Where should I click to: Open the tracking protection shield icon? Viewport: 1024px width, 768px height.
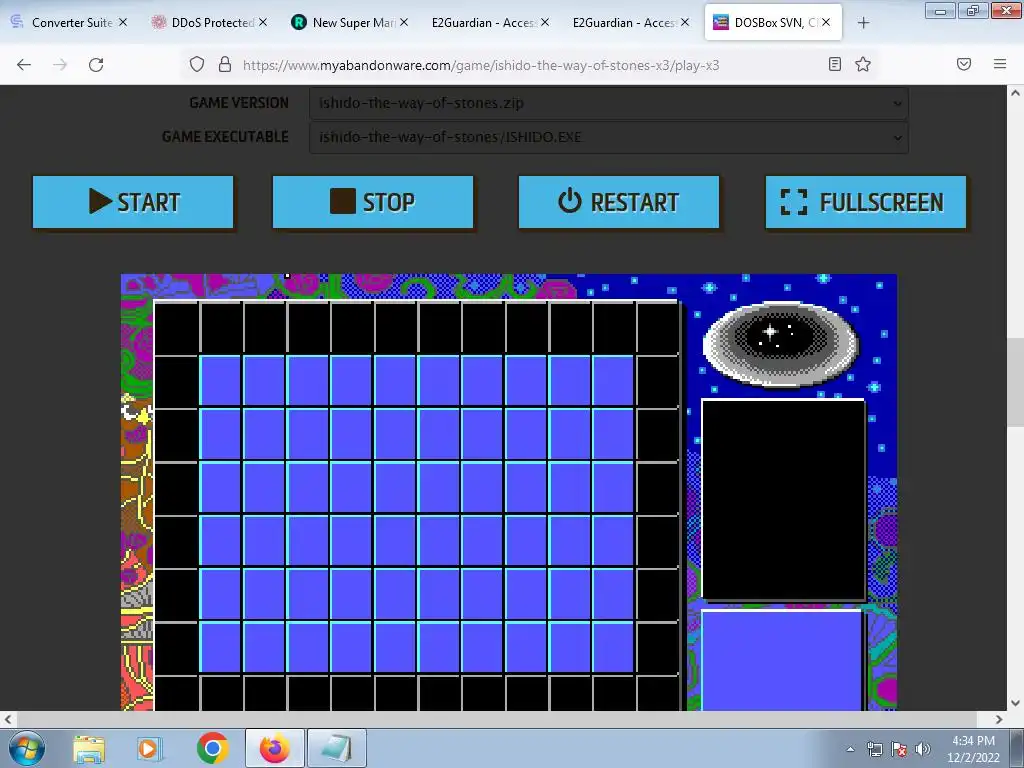(x=197, y=64)
